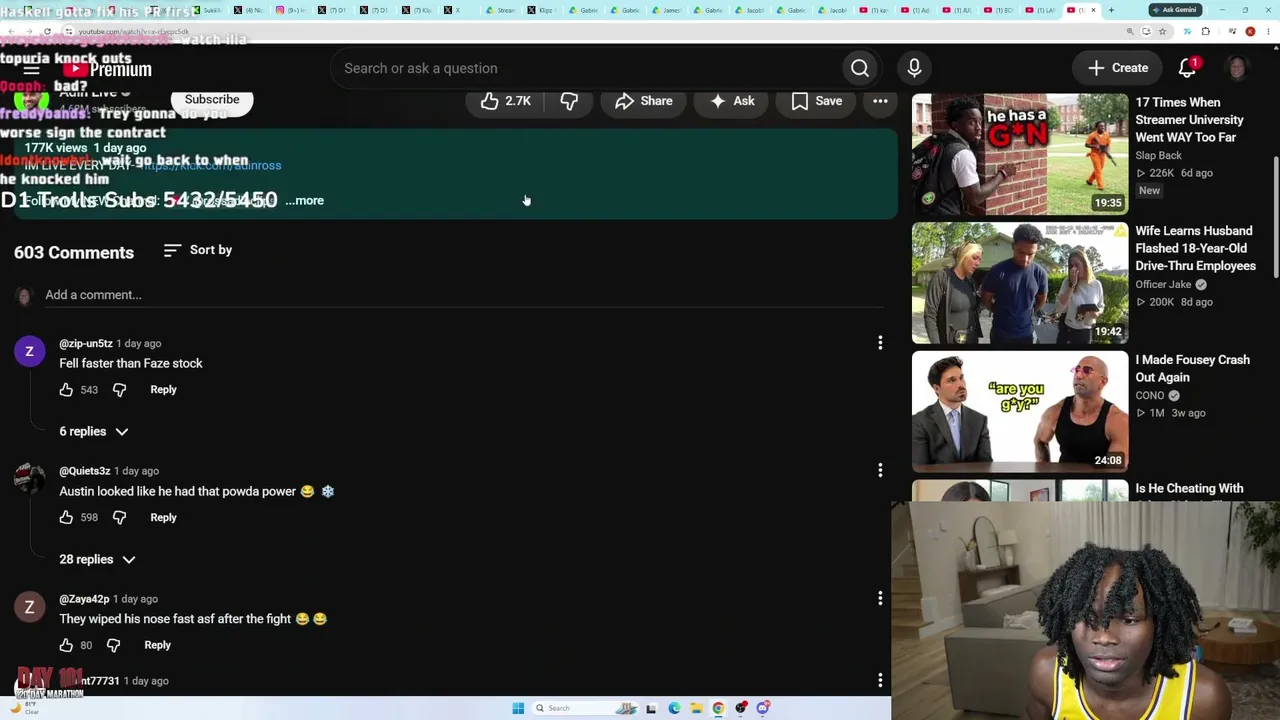Open options menu for @zip-un5tz comment
The width and height of the screenshot is (1280, 720).
(x=880, y=343)
